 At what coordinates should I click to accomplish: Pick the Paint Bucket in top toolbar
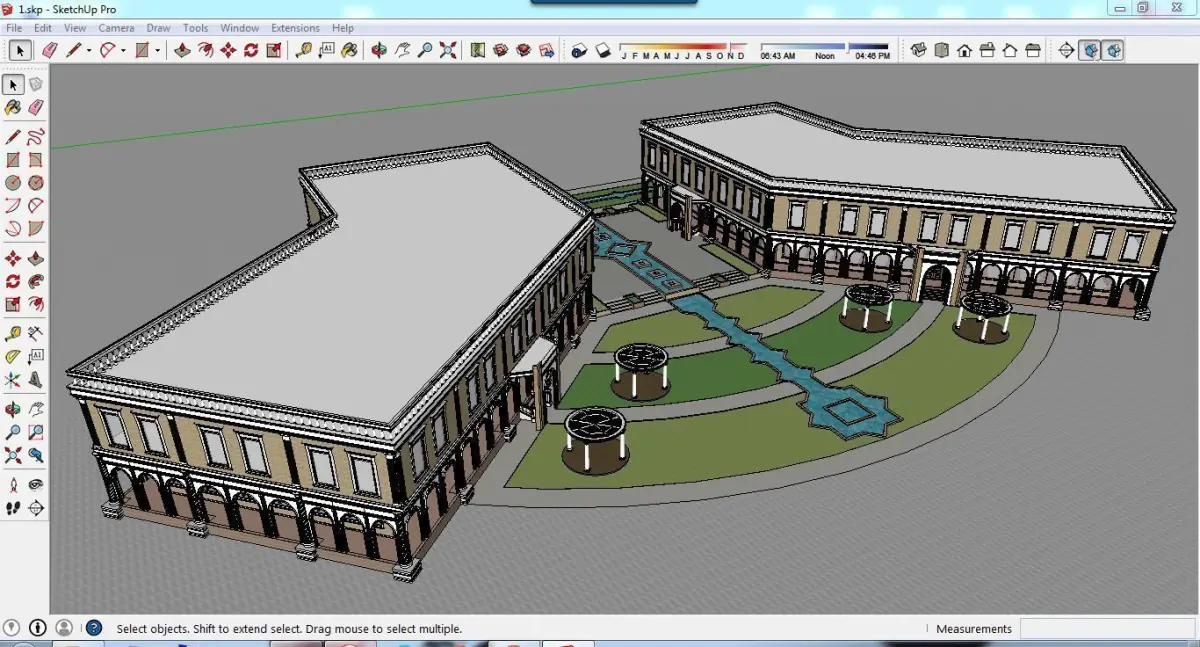[349, 50]
